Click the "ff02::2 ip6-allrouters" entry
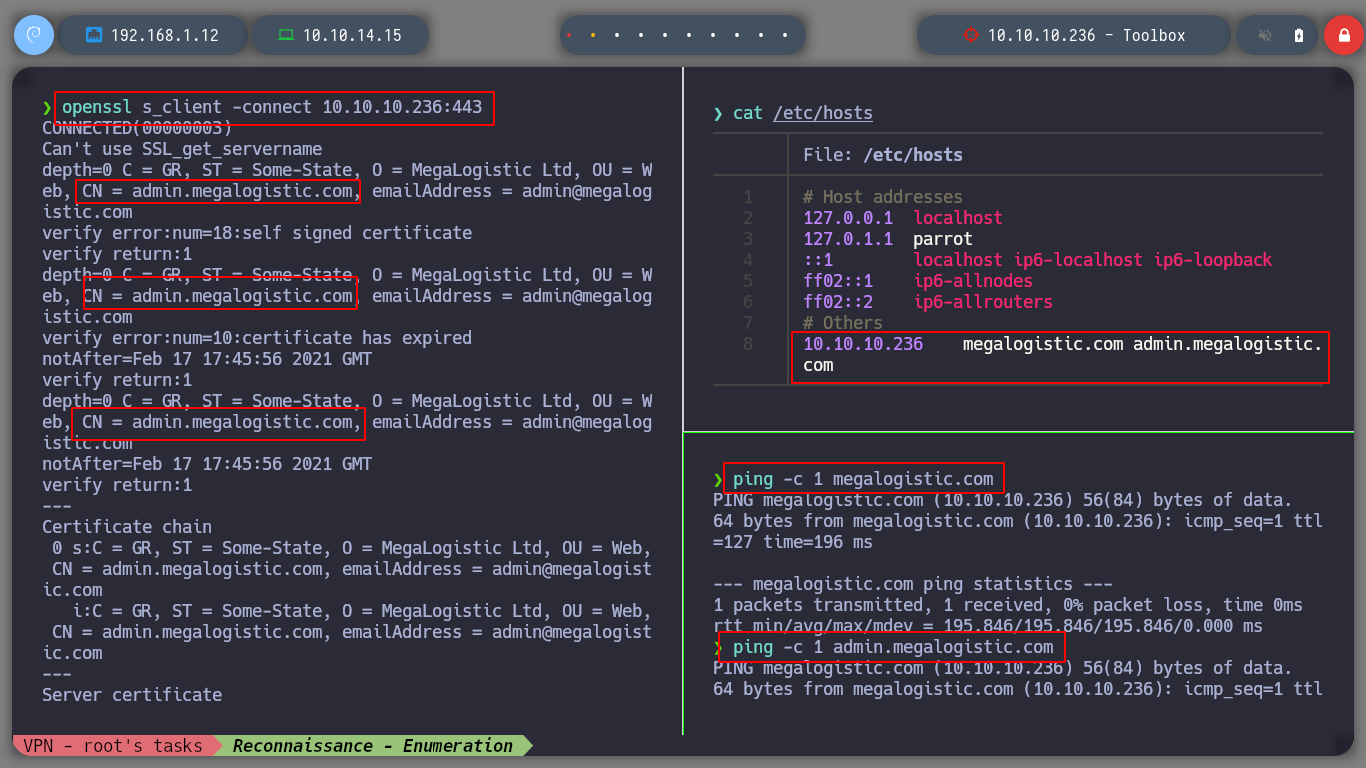This screenshot has height=768, width=1366. click(x=928, y=302)
